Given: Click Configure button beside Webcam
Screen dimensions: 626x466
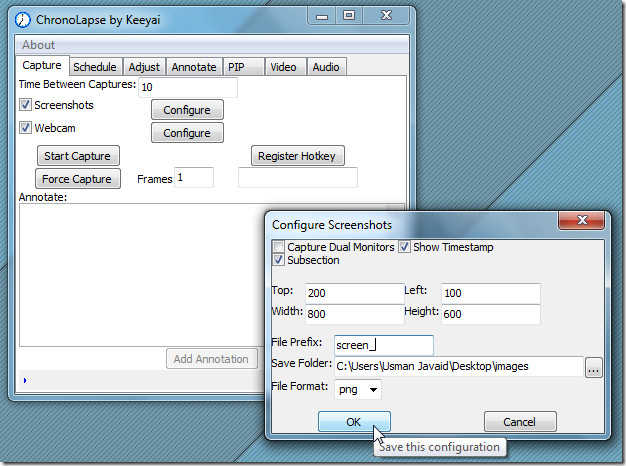Looking at the screenshot, I should (187, 133).
